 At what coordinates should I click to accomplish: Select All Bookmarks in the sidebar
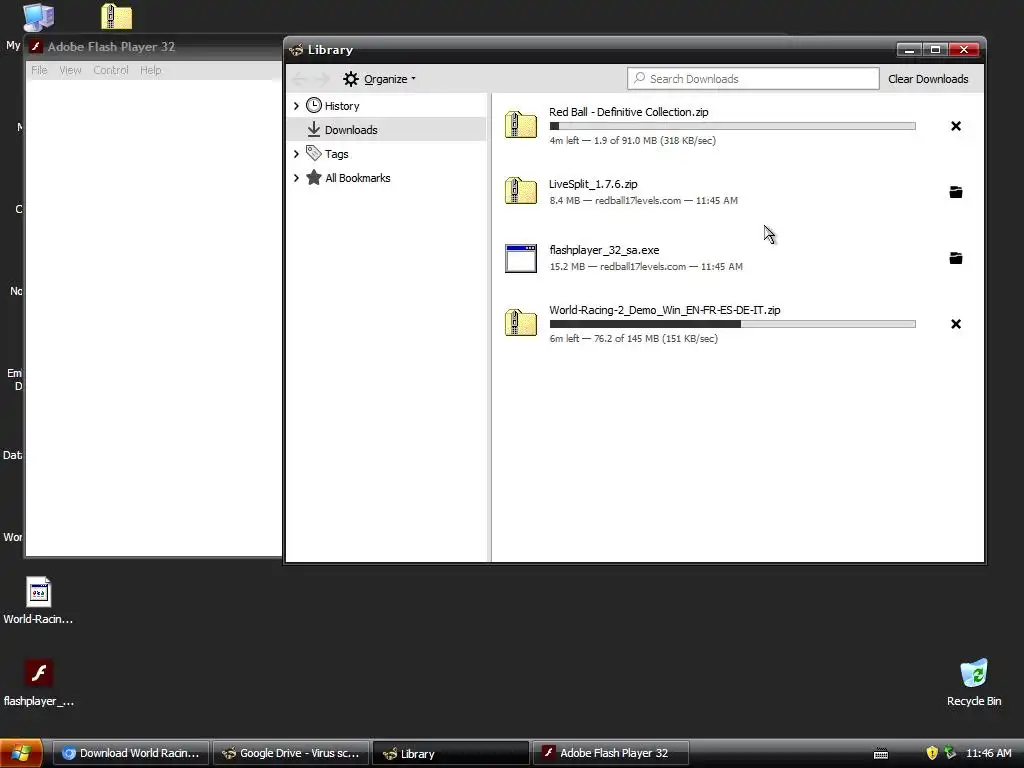pyautogui.click(x=387, y=178)
